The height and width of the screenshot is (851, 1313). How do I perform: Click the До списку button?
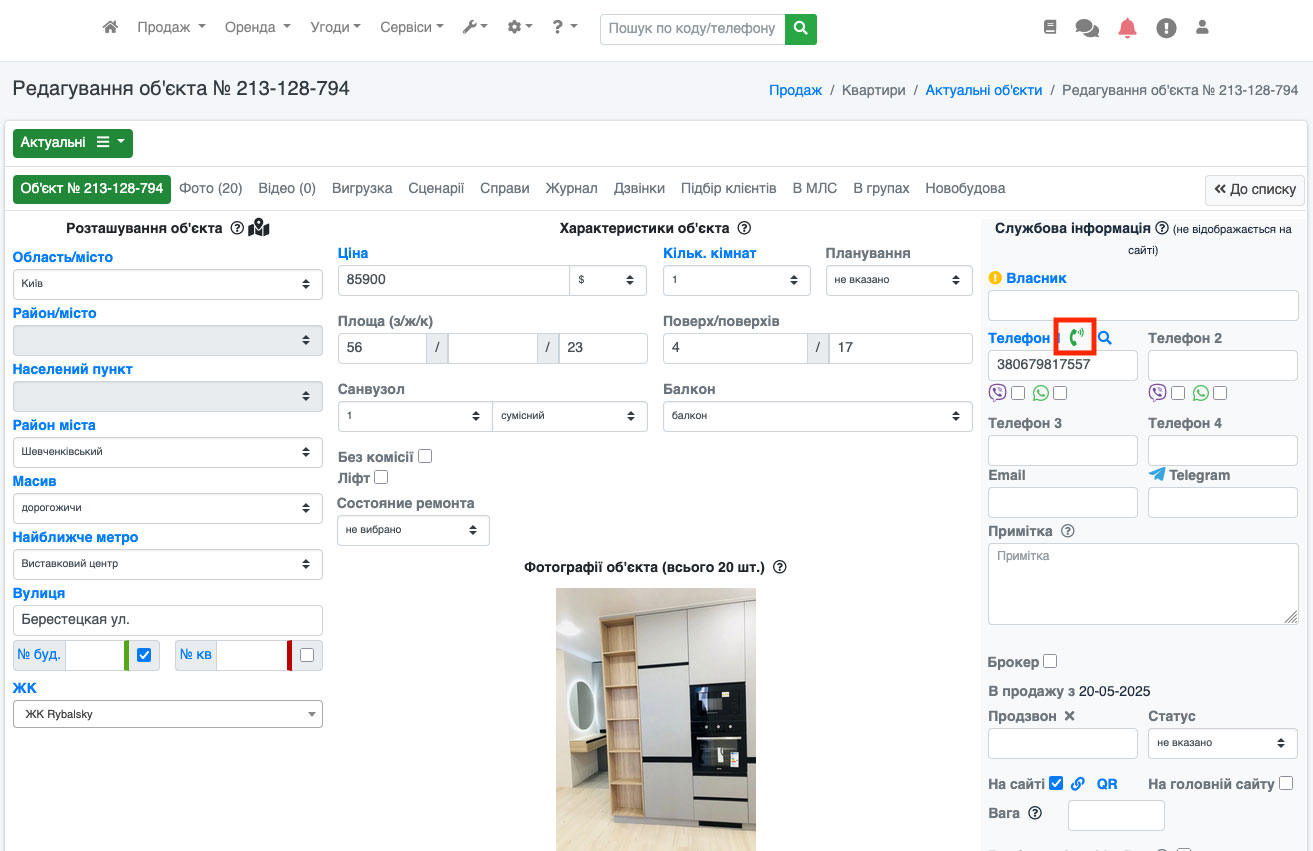point(1255,189)
